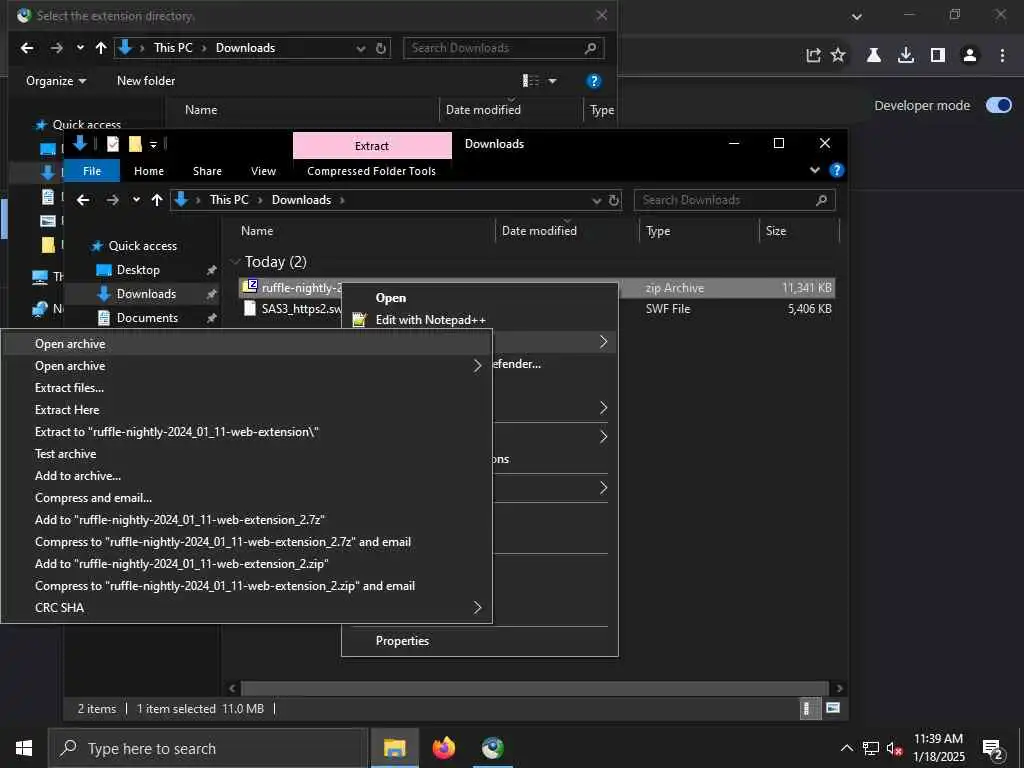Click Chrome share page icon
The image size is (1024, 768).
[813, 56]
